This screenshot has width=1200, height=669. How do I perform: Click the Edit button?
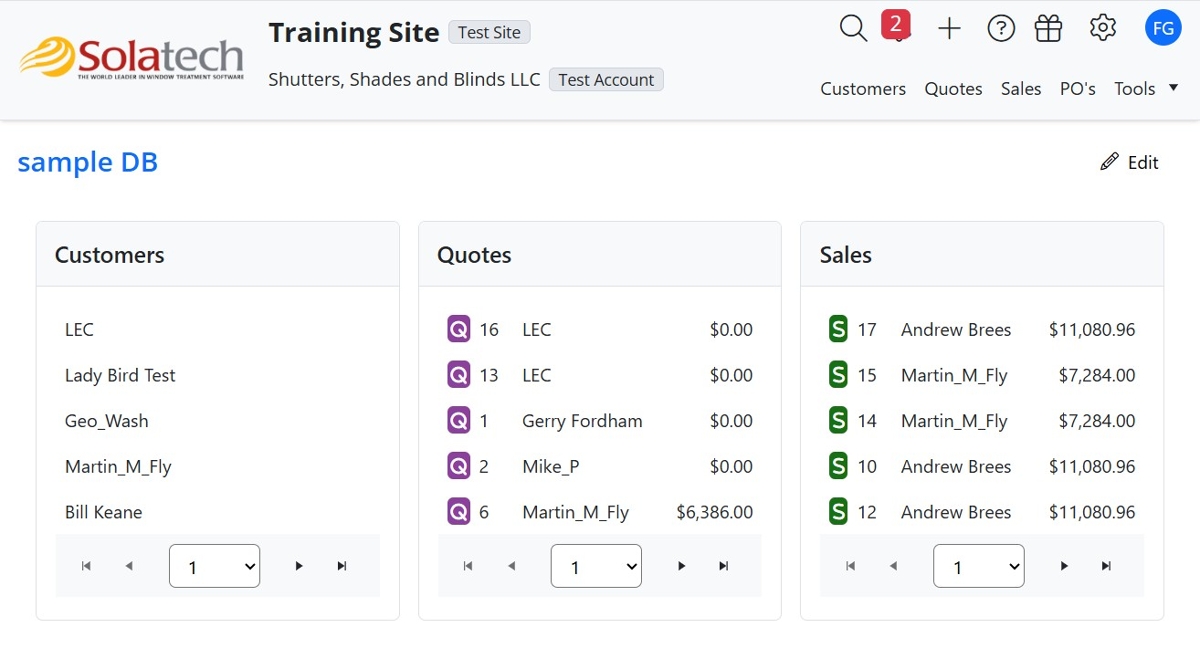(1130, 163)
